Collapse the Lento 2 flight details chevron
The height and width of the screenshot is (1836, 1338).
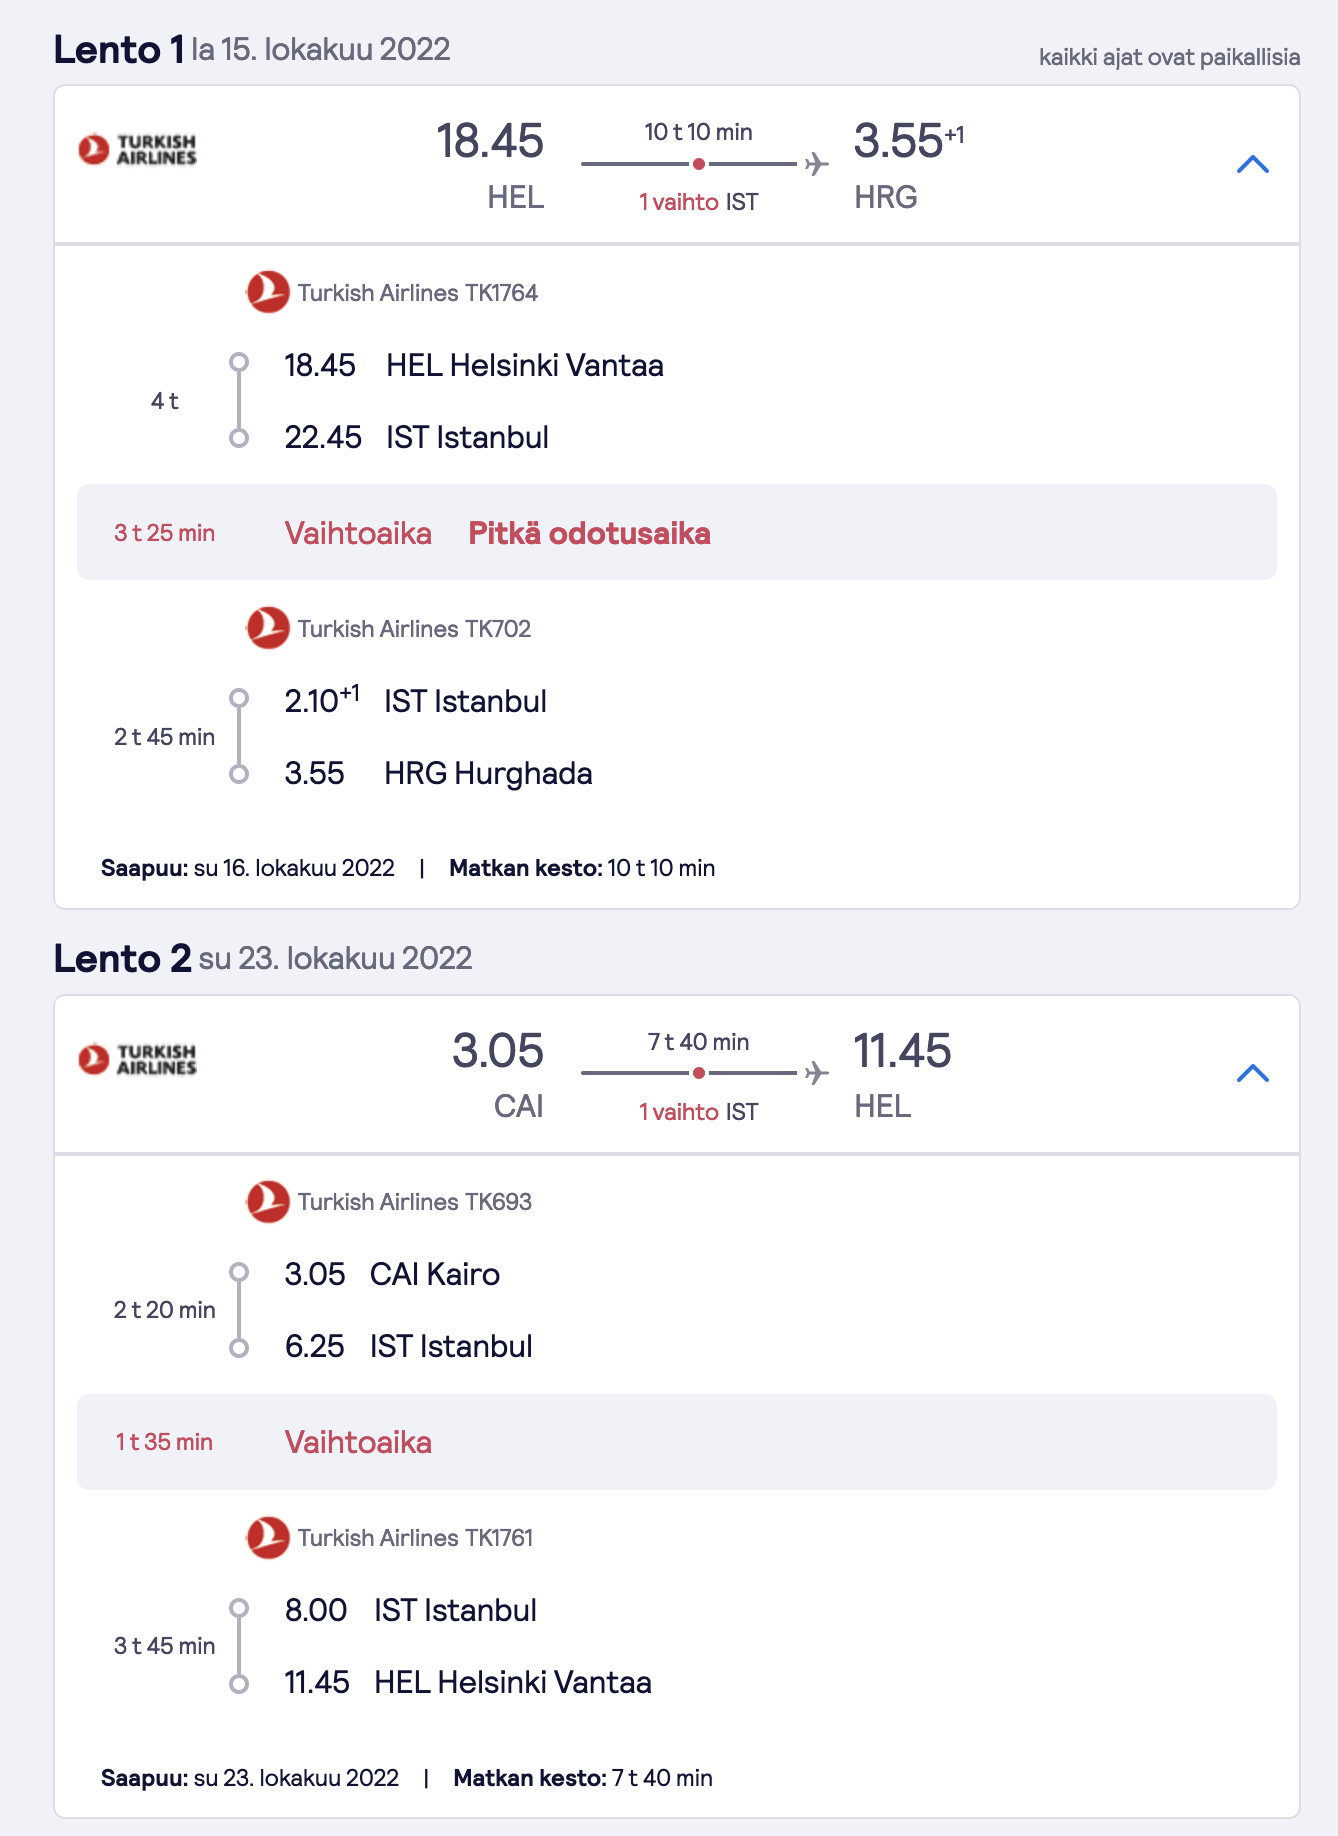click(x=1252, y=1073)
